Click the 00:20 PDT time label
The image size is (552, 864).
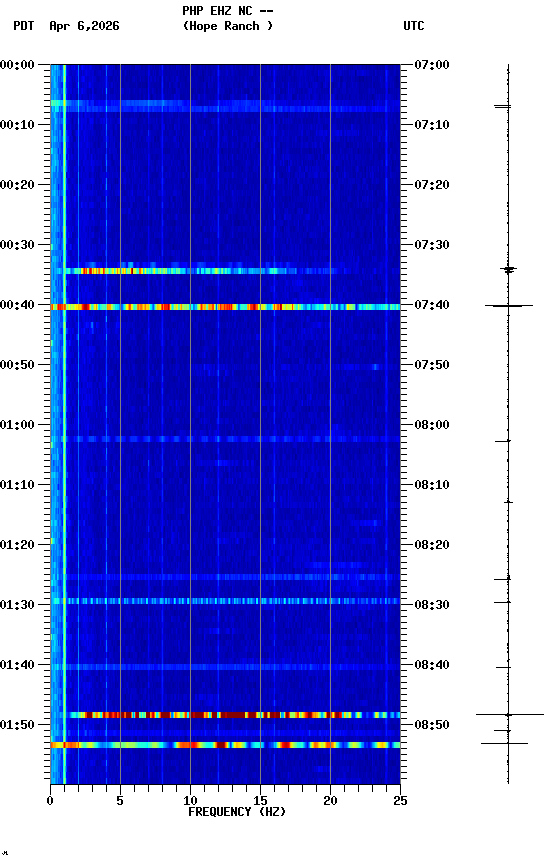pyautogui.click(x=17, y=185)
